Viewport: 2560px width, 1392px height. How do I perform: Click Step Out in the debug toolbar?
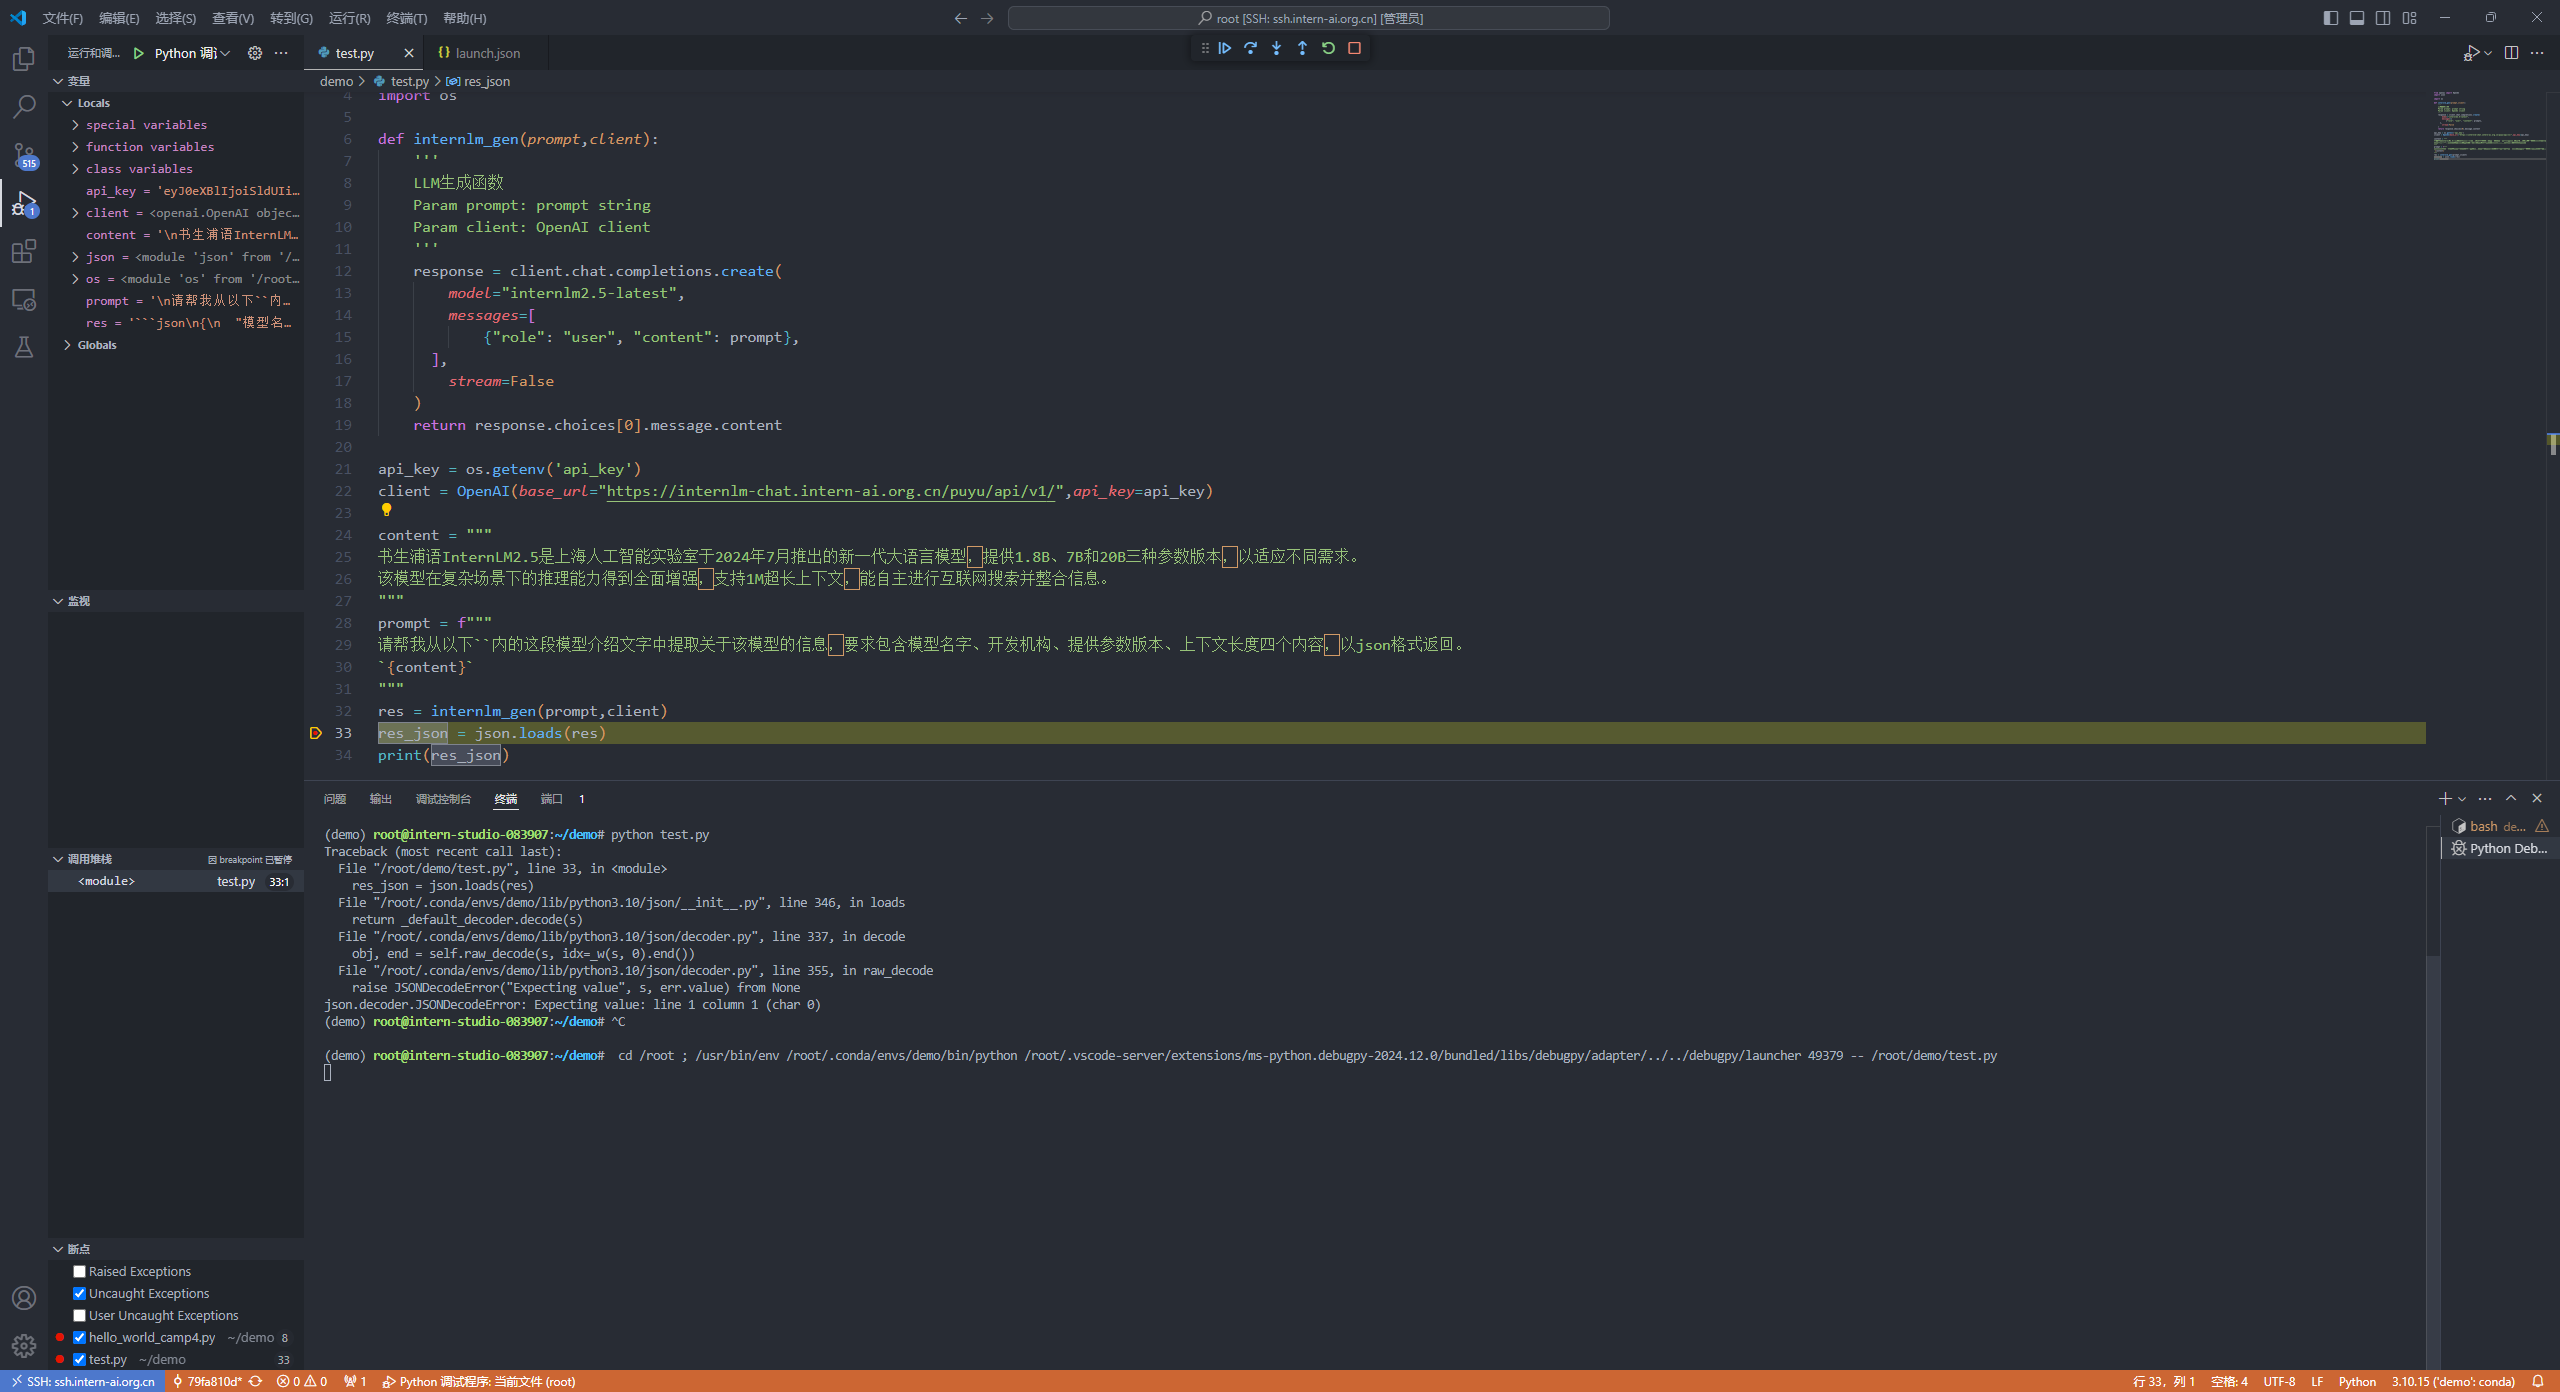tap(1302, 48)
